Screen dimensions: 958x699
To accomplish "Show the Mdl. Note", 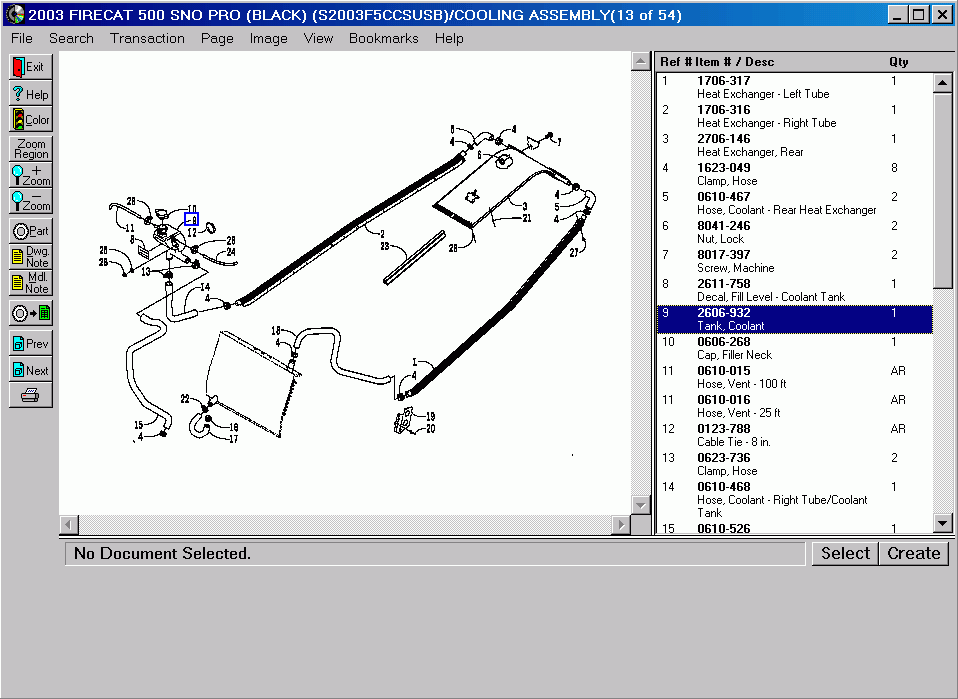I will [x=30, y=283].
